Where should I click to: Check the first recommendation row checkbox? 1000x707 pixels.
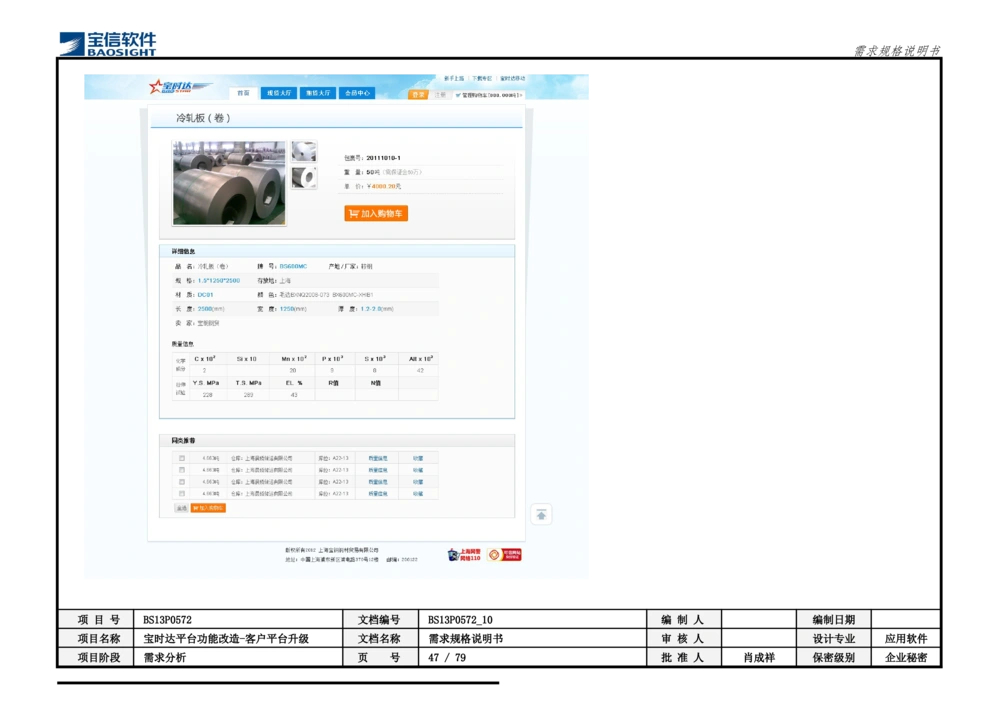[180, 457]
